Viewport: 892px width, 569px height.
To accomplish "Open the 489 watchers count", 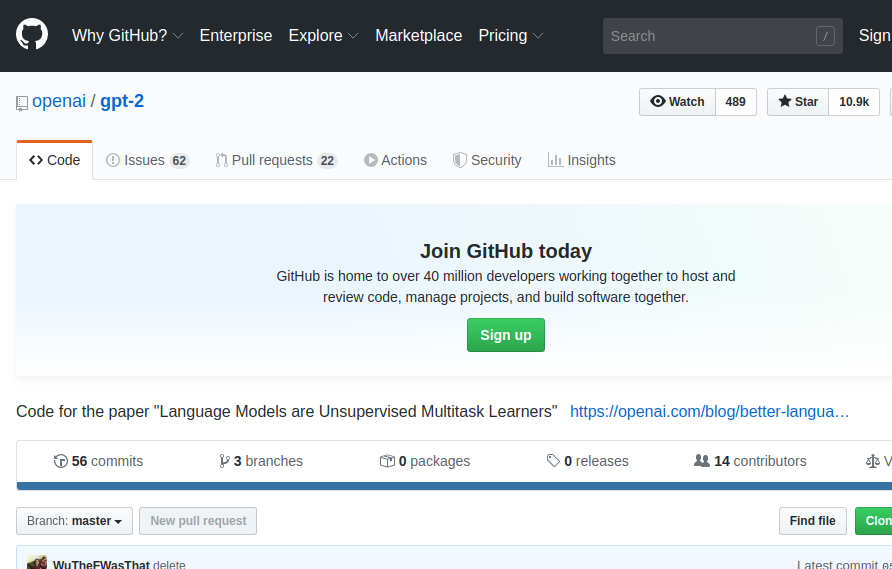I will tap(736, 102).
